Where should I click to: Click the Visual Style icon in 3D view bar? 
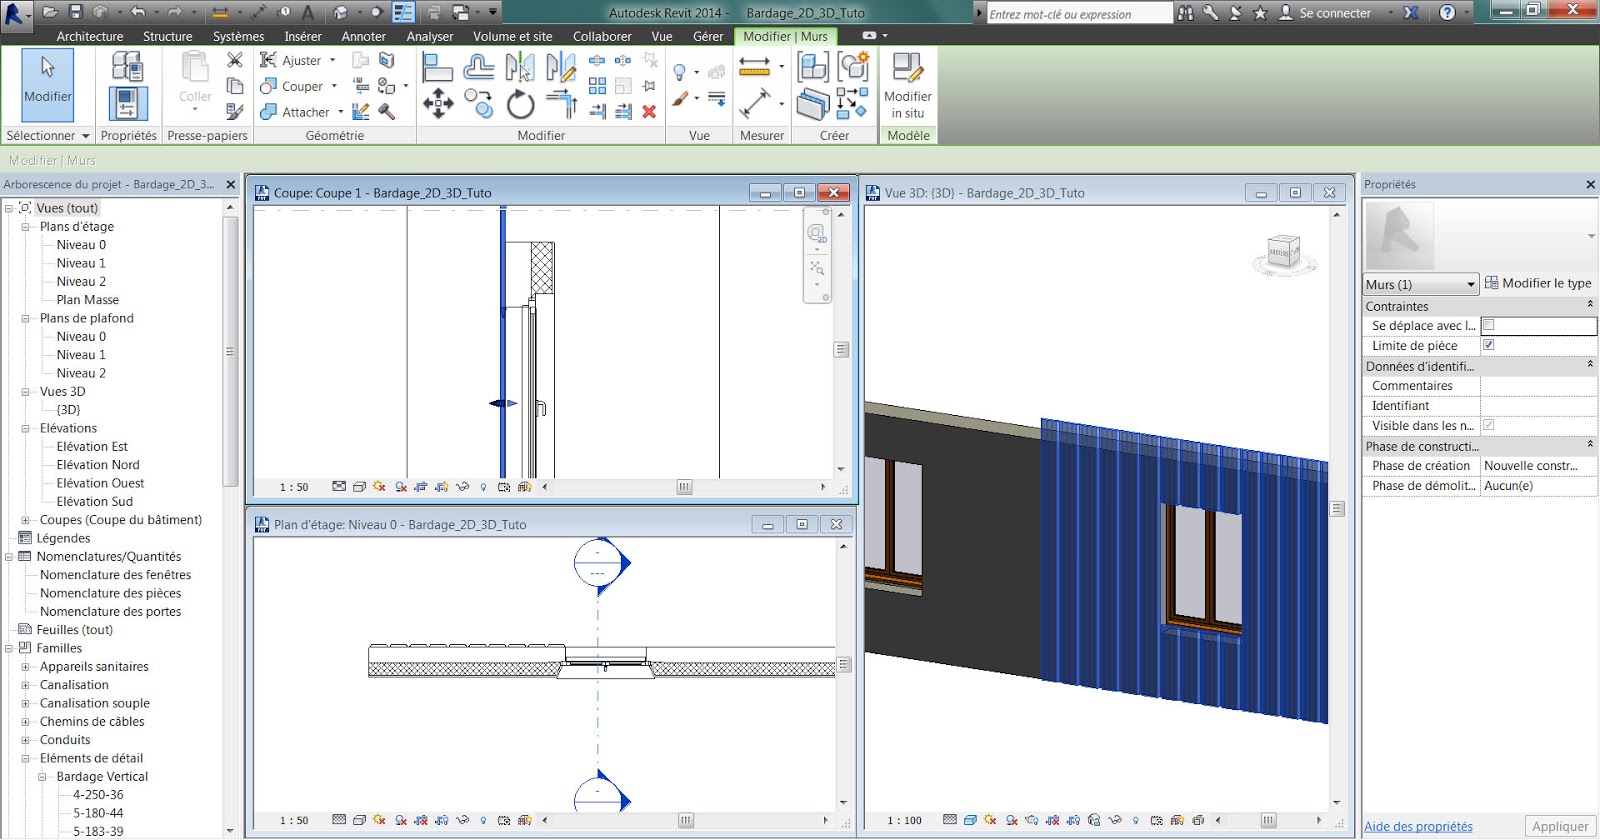(x=970, y=820)
